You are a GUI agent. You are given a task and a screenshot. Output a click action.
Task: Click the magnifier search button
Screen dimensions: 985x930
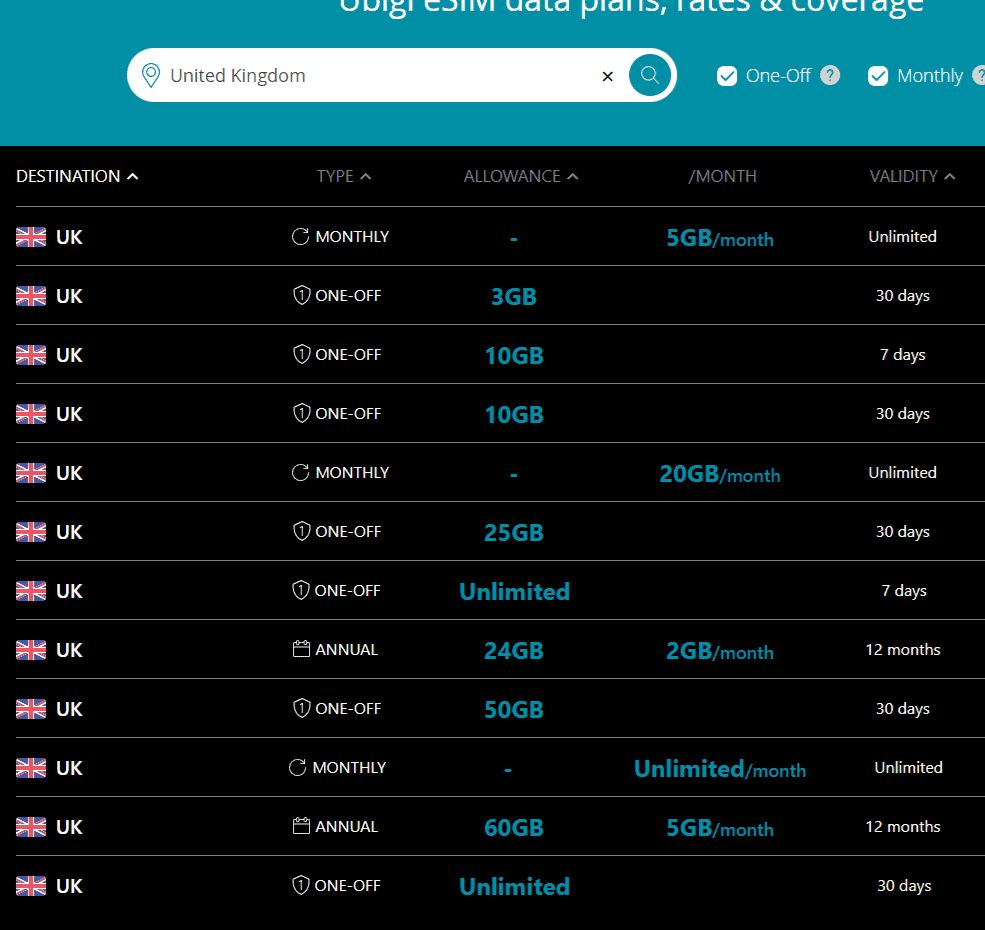point(650,75)
